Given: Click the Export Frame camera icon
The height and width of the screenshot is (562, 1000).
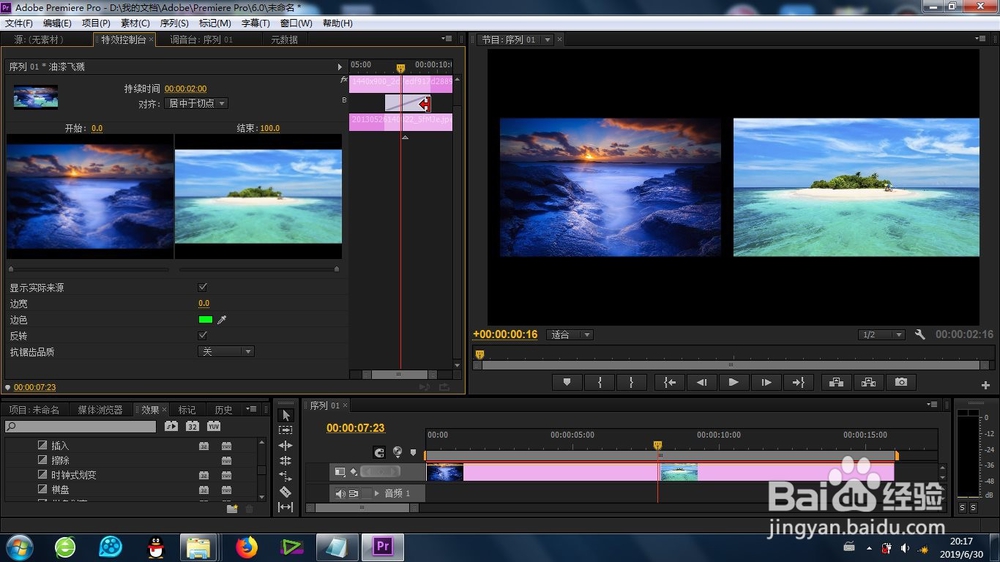Looking at the screenshot, I should click(x=901, y=382).
